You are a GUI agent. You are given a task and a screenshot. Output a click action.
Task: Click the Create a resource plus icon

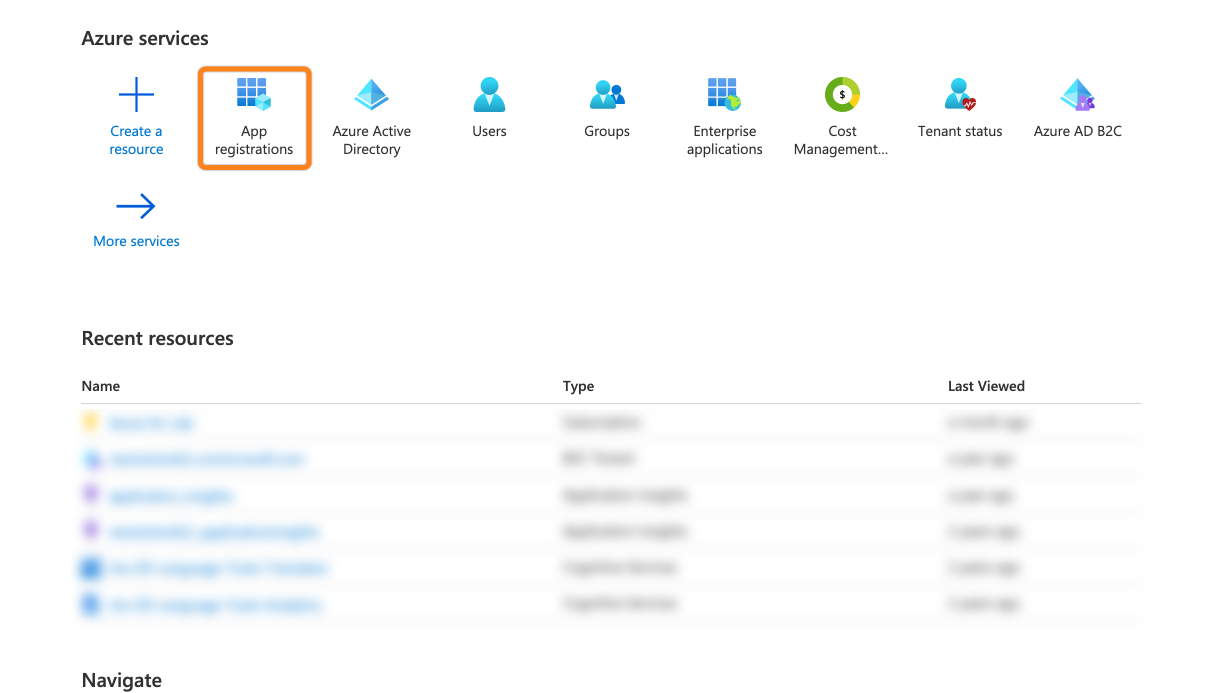[x=136, y=94]
